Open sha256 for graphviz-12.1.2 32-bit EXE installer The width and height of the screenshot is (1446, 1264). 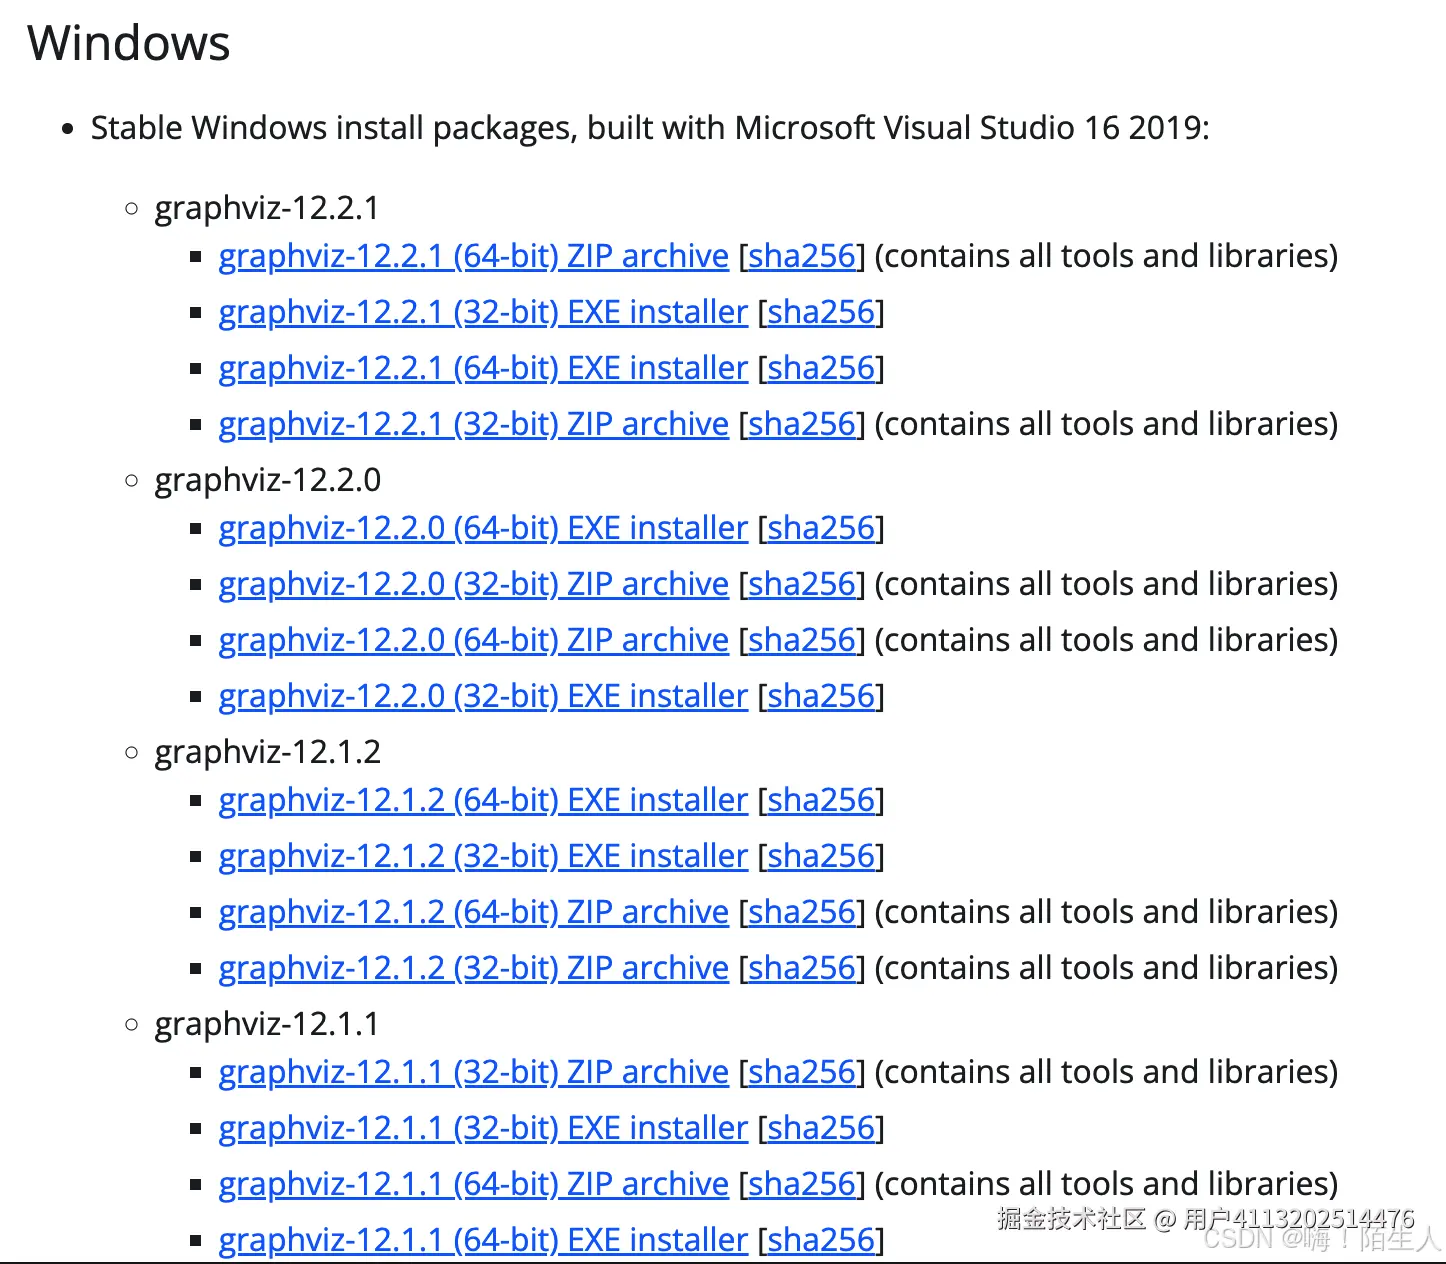821,856
